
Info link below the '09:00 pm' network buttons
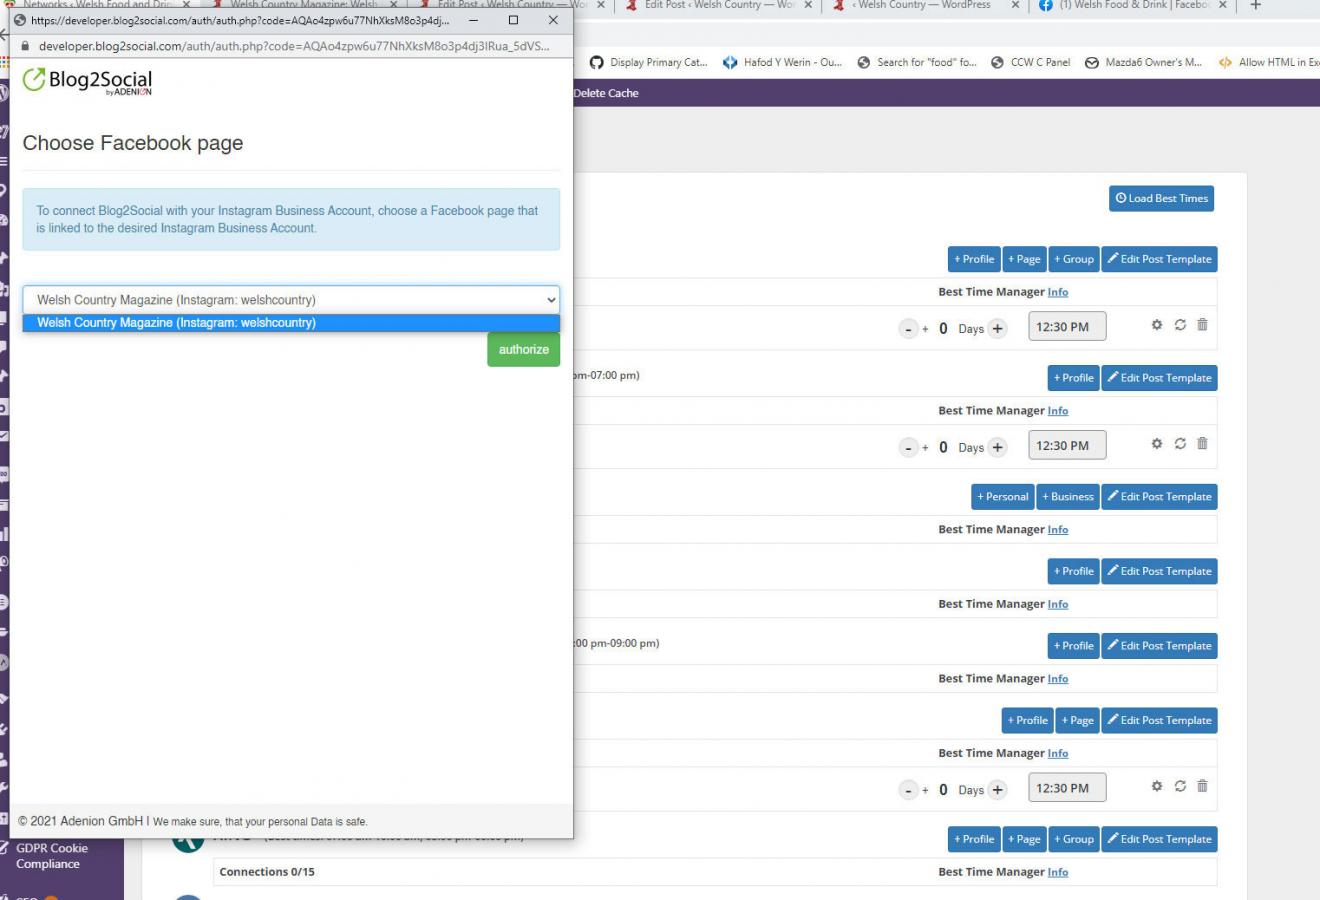(1058, 679)
